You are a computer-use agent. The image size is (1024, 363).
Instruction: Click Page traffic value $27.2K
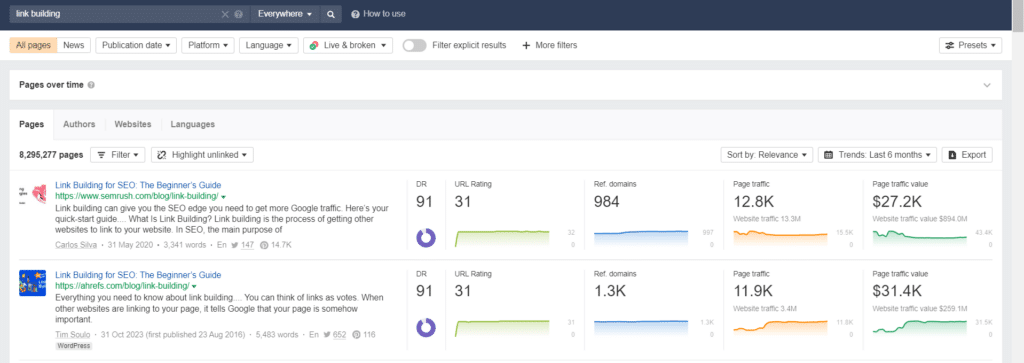[x=897, y=203]
